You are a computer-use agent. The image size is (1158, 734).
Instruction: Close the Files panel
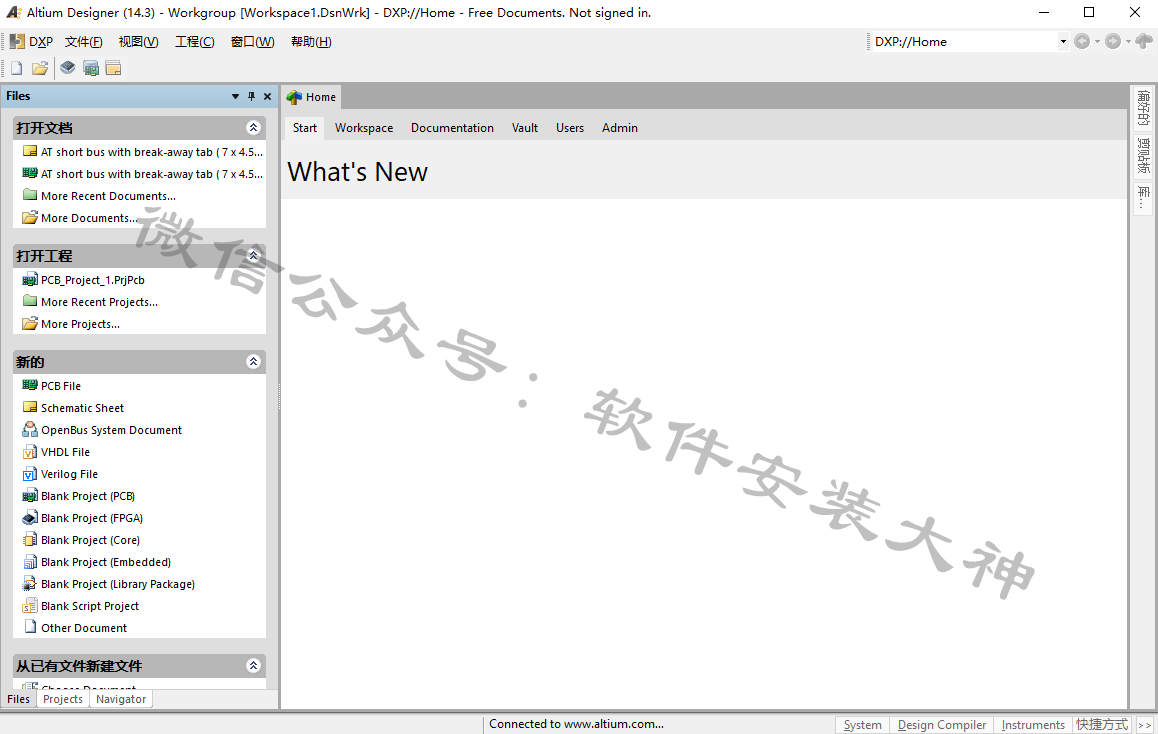(267, 97)
